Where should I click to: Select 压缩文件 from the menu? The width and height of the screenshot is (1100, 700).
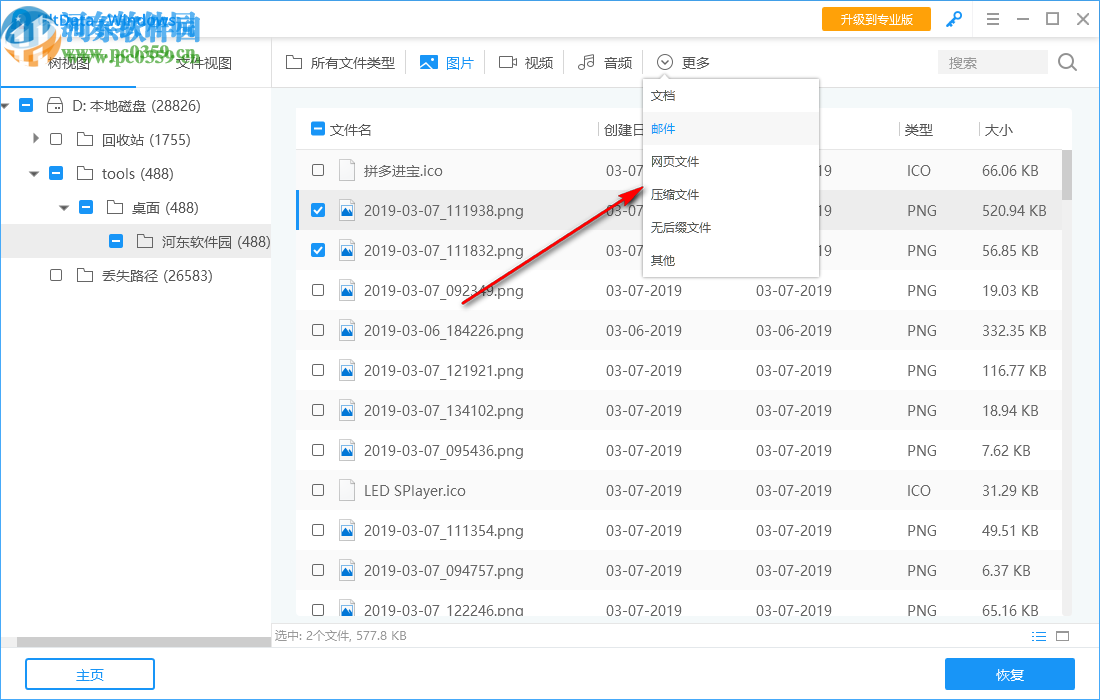(676, 194)
